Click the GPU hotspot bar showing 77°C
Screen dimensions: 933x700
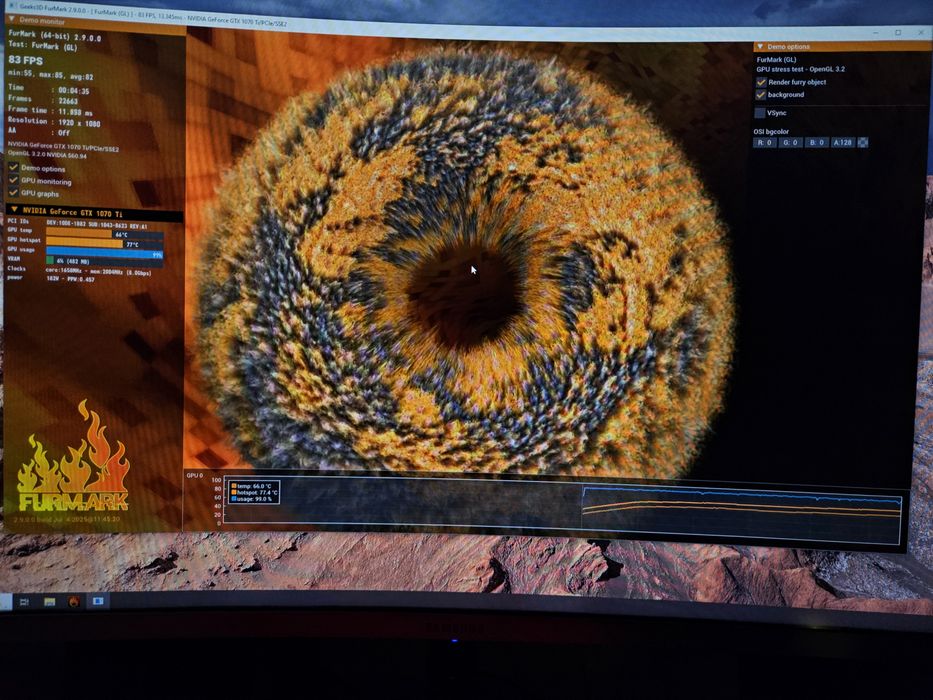pos(105,244)
